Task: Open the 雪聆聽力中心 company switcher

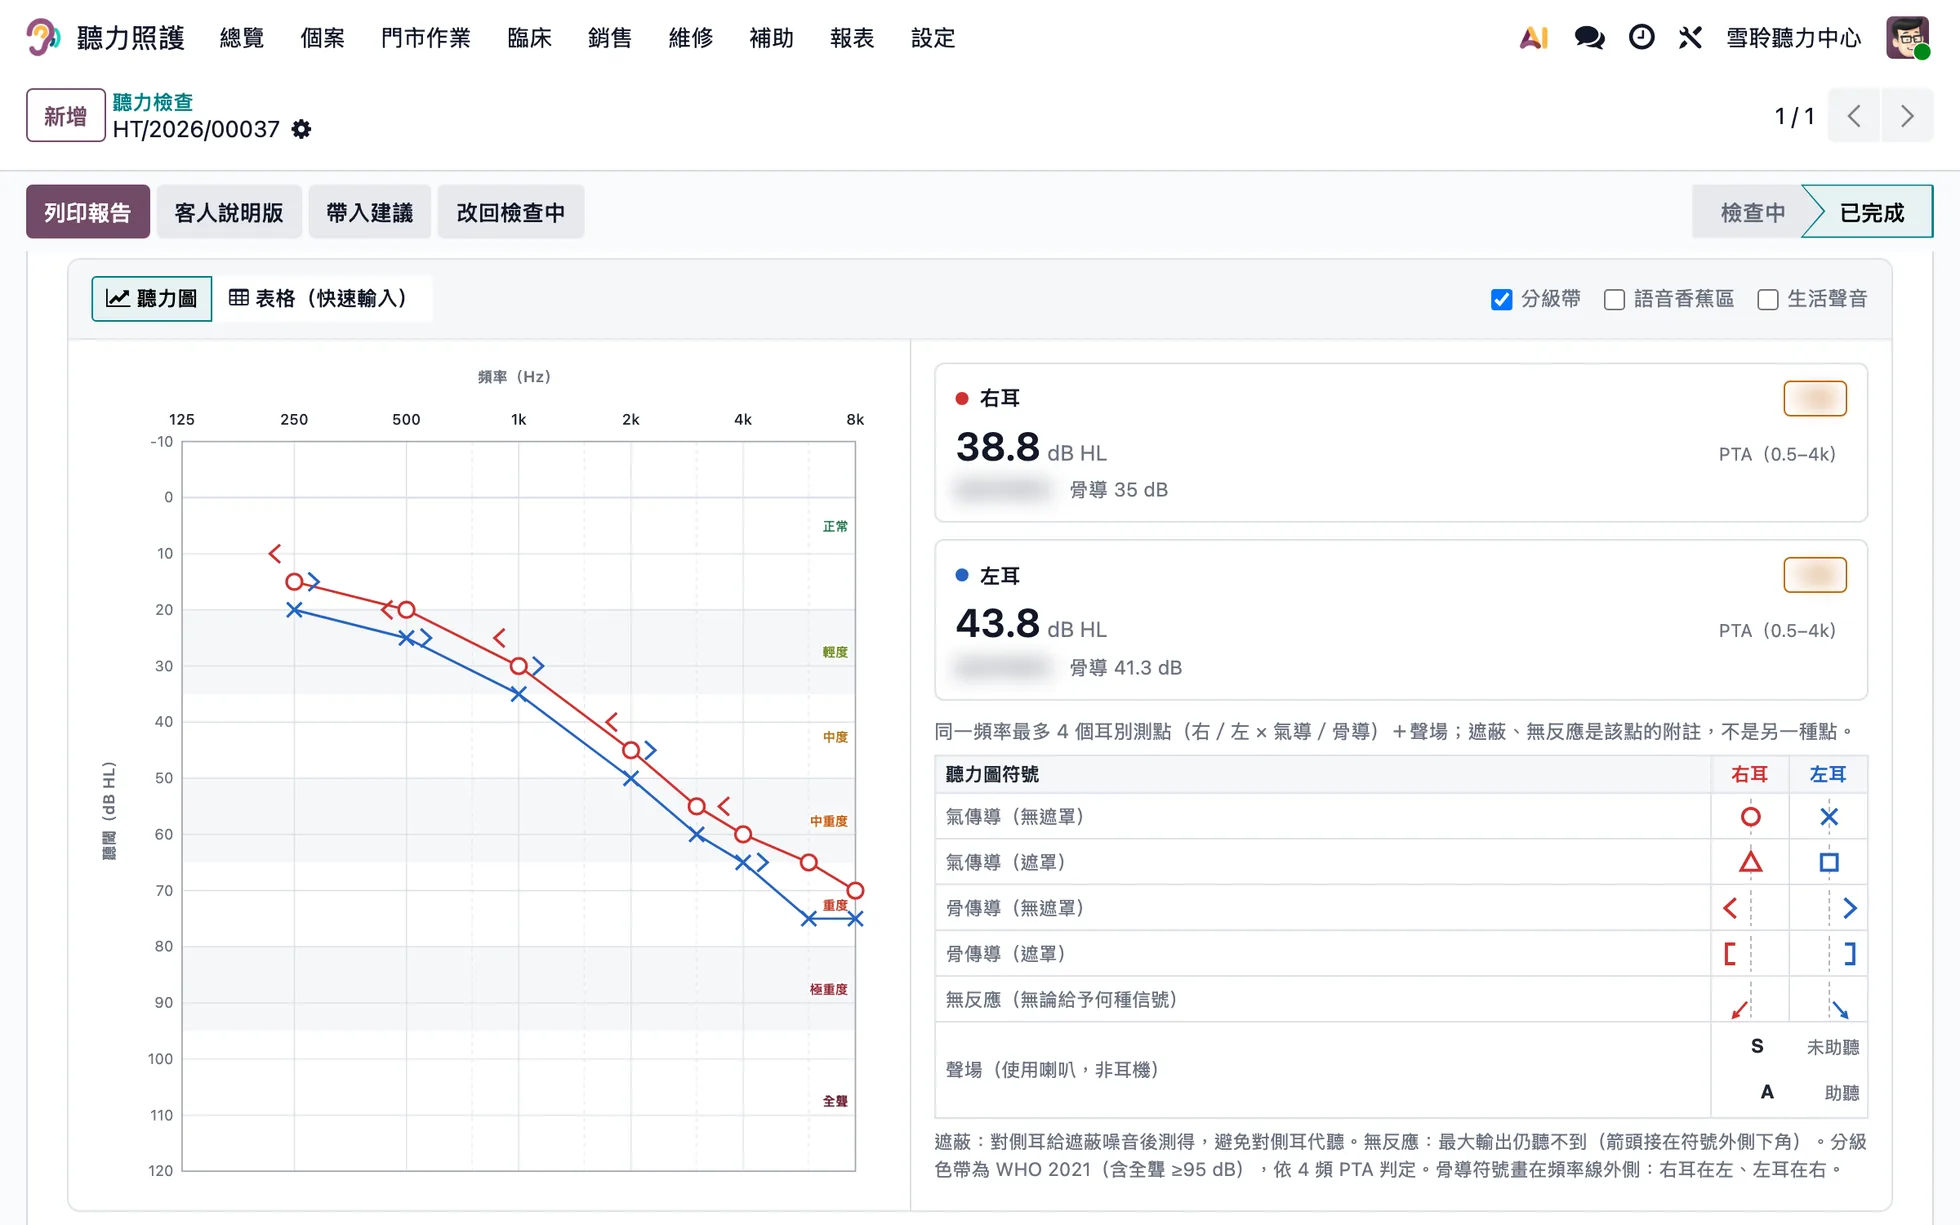Action: pyautogui.click(x=1793, y=38)
